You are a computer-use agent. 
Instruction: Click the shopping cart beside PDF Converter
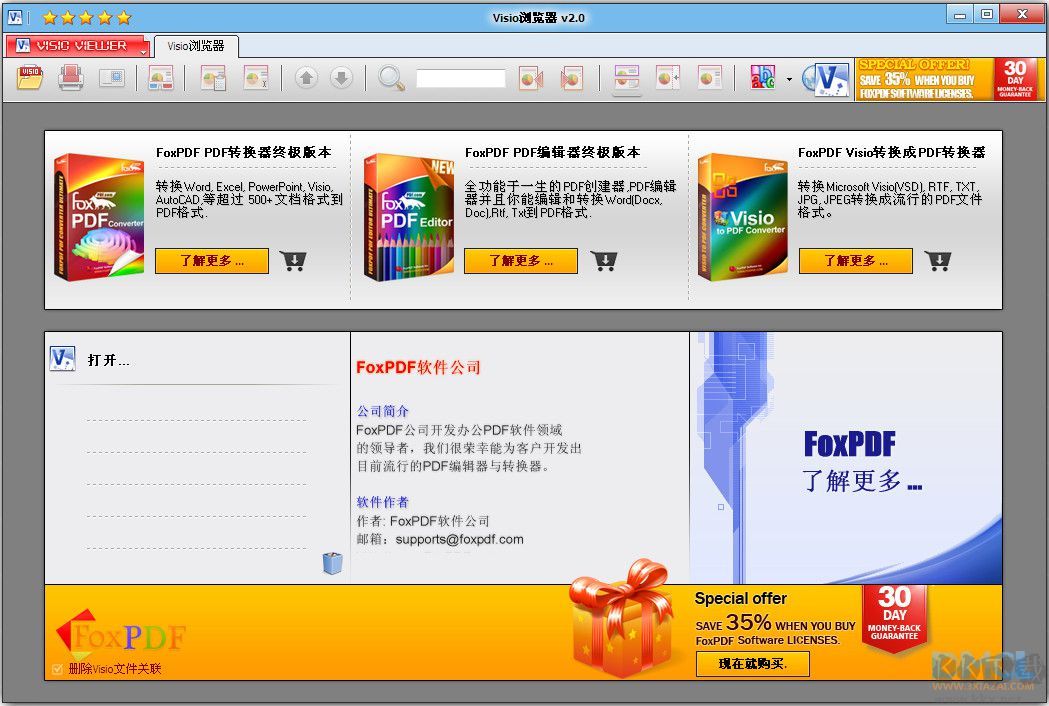[294, 261]
